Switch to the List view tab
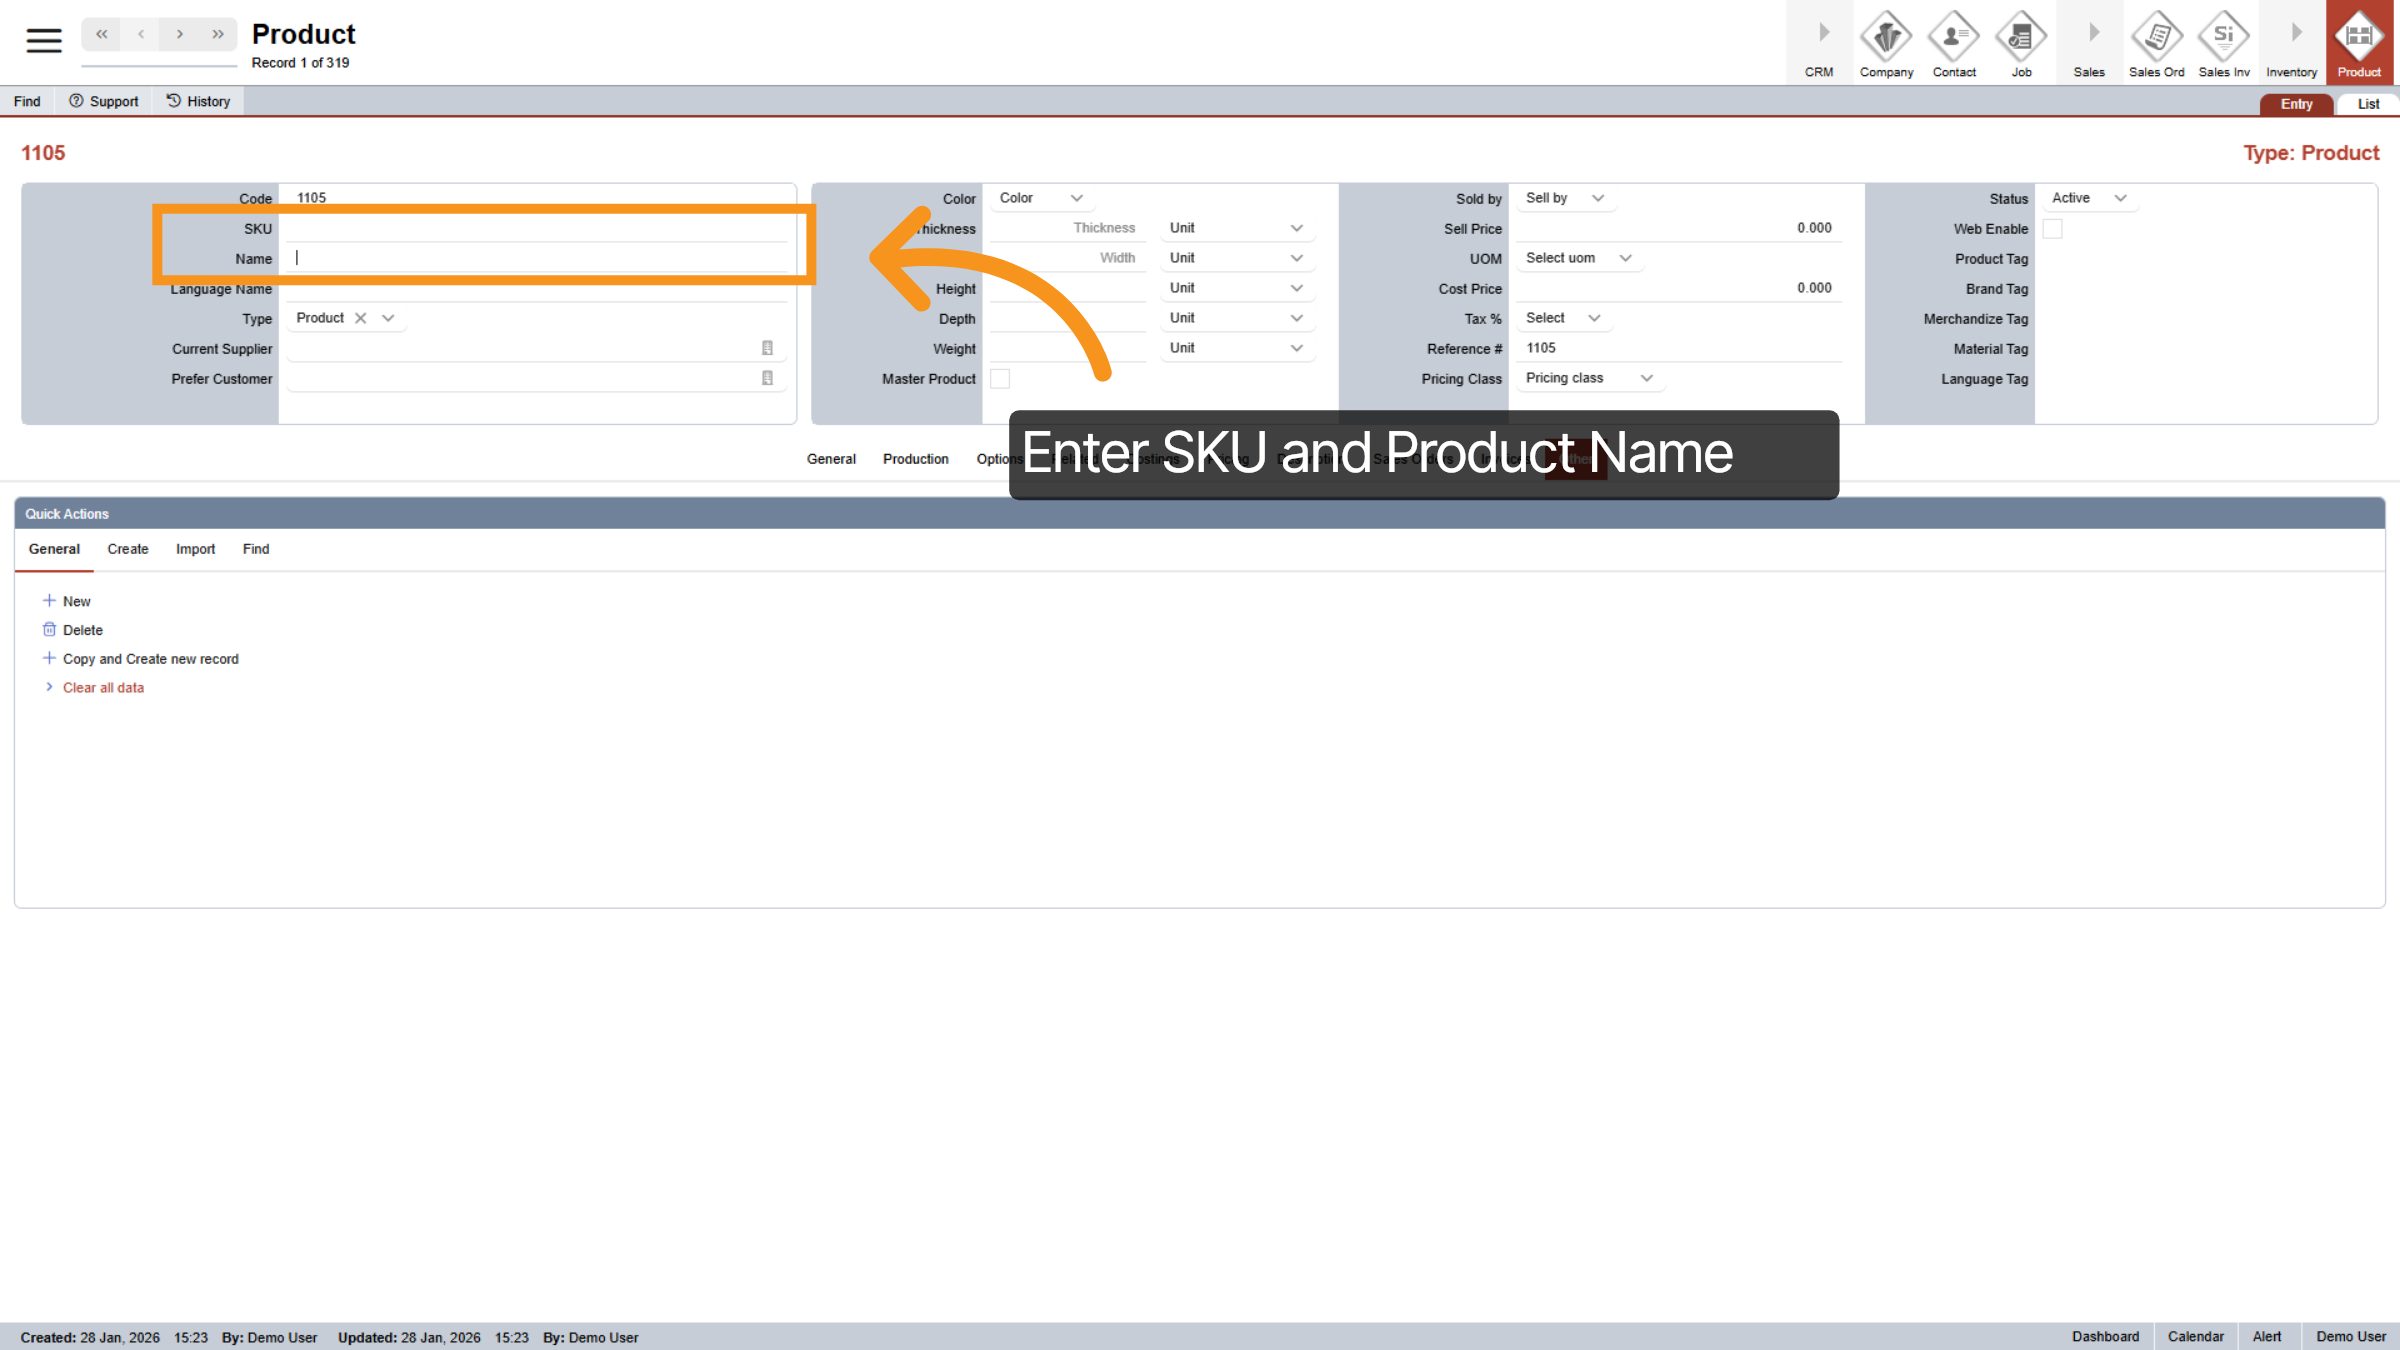 pos(2367,103)
